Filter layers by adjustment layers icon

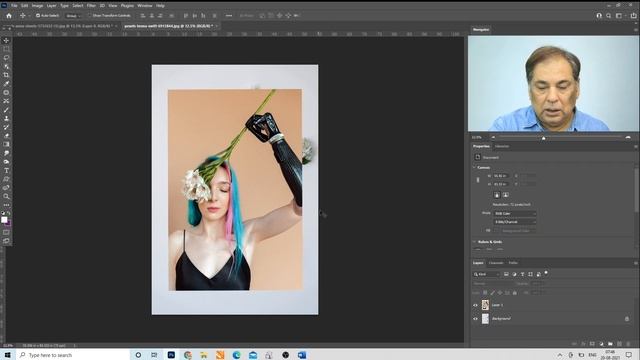coord(514,274)
